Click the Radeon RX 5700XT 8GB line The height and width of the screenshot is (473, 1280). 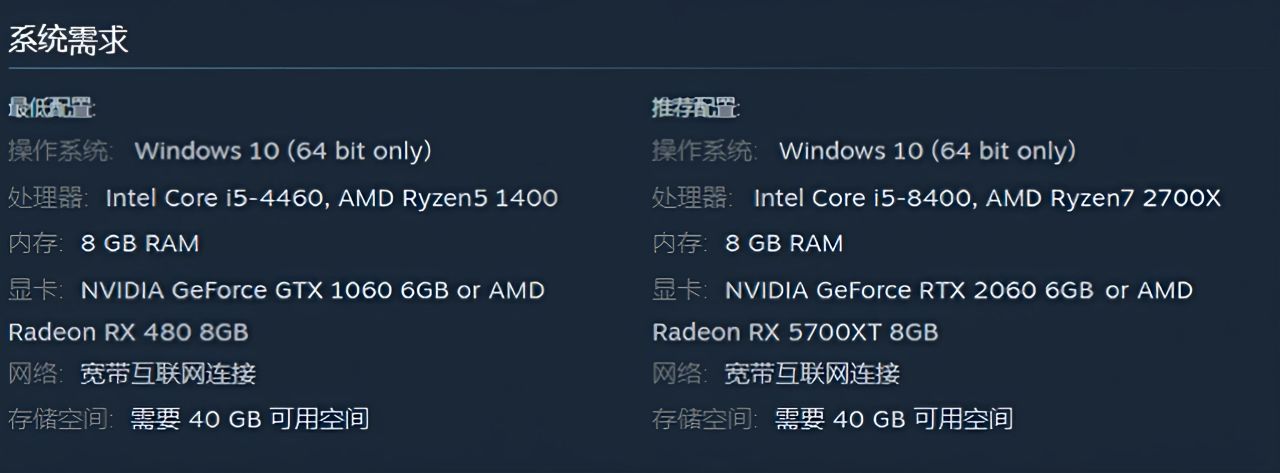[795, 331]
